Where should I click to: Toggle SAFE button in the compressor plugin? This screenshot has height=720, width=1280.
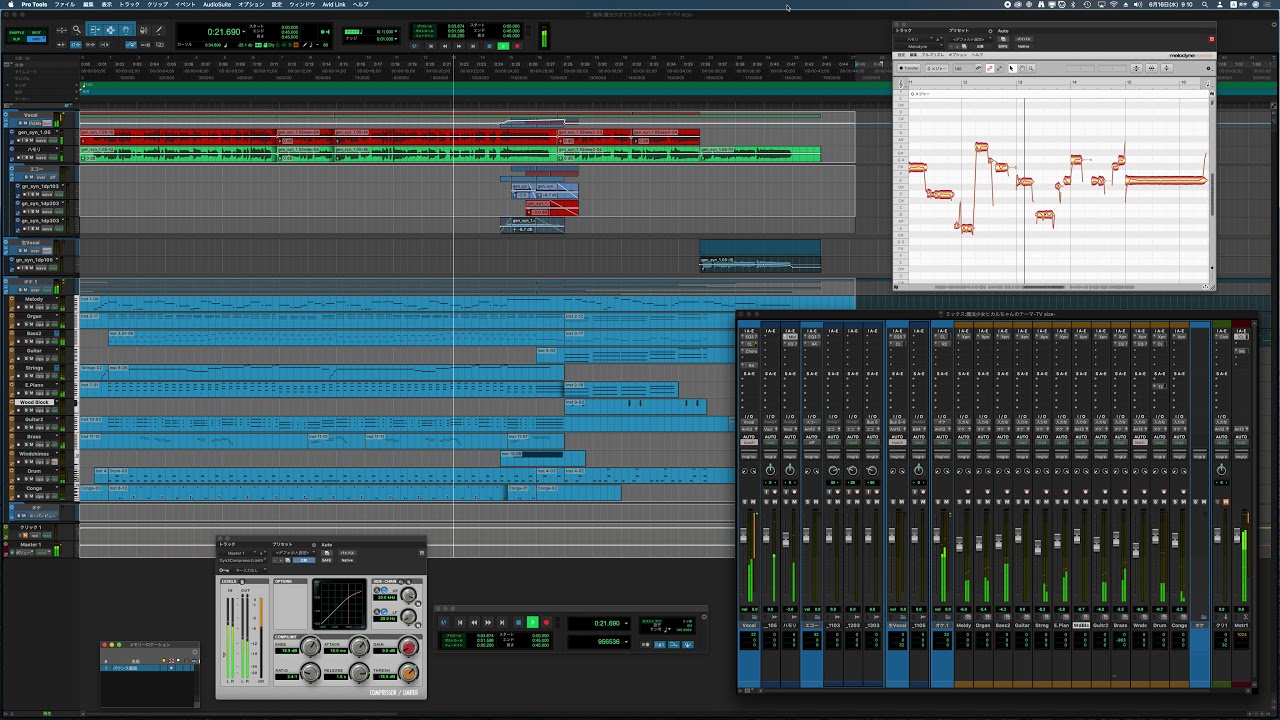coord(326,560)
